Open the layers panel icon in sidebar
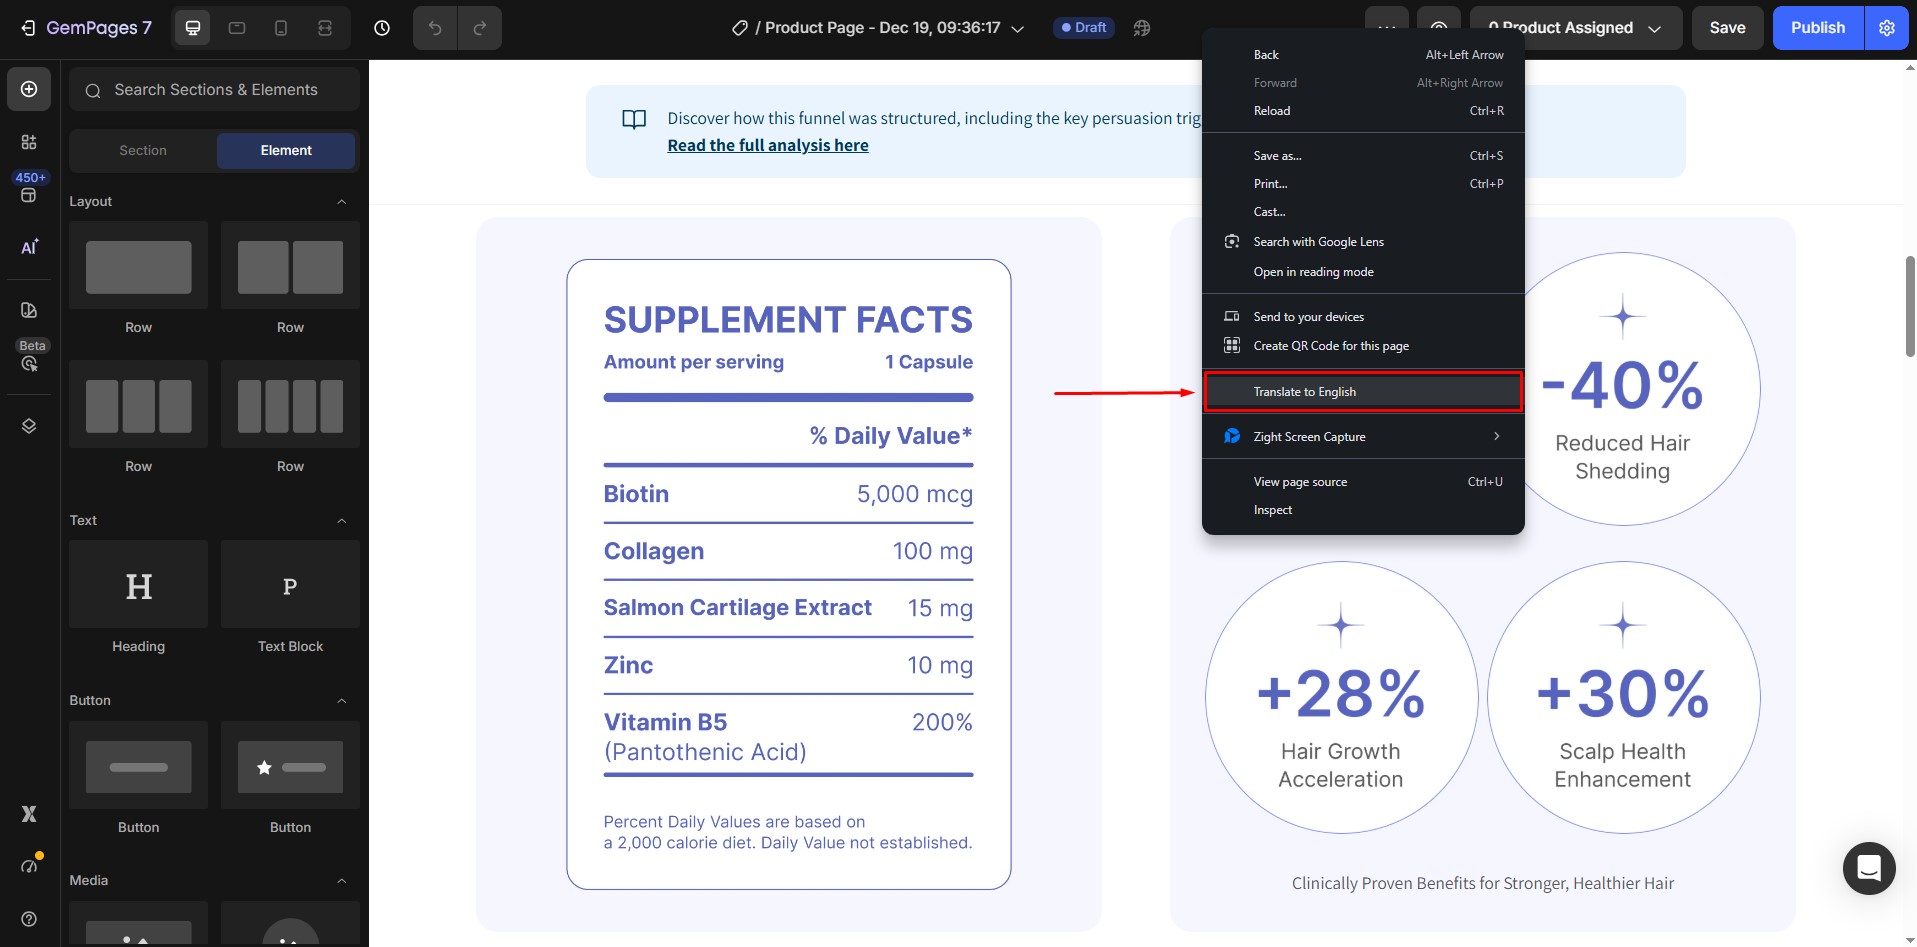This screenshot has width=1917, height=947. tap(29, 426)
